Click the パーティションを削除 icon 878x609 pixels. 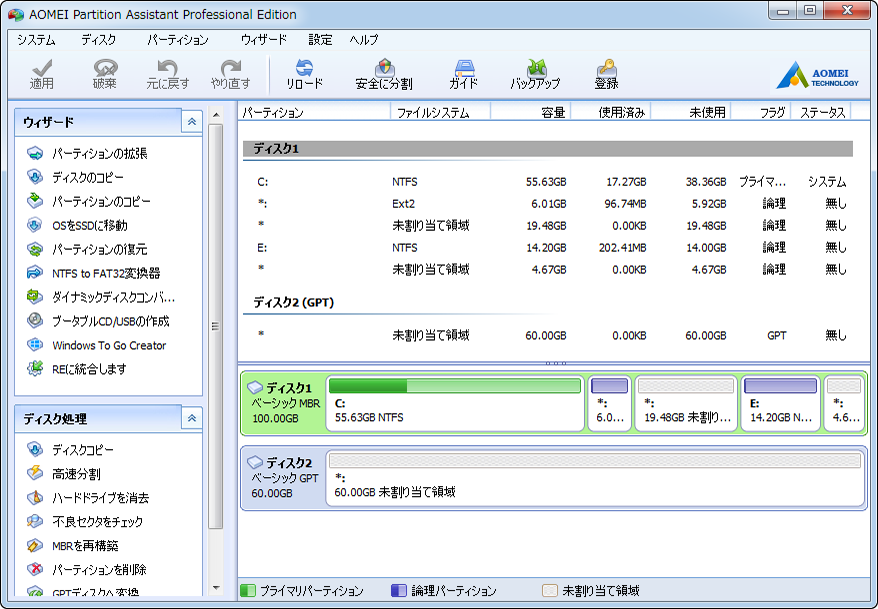(35, 569)
